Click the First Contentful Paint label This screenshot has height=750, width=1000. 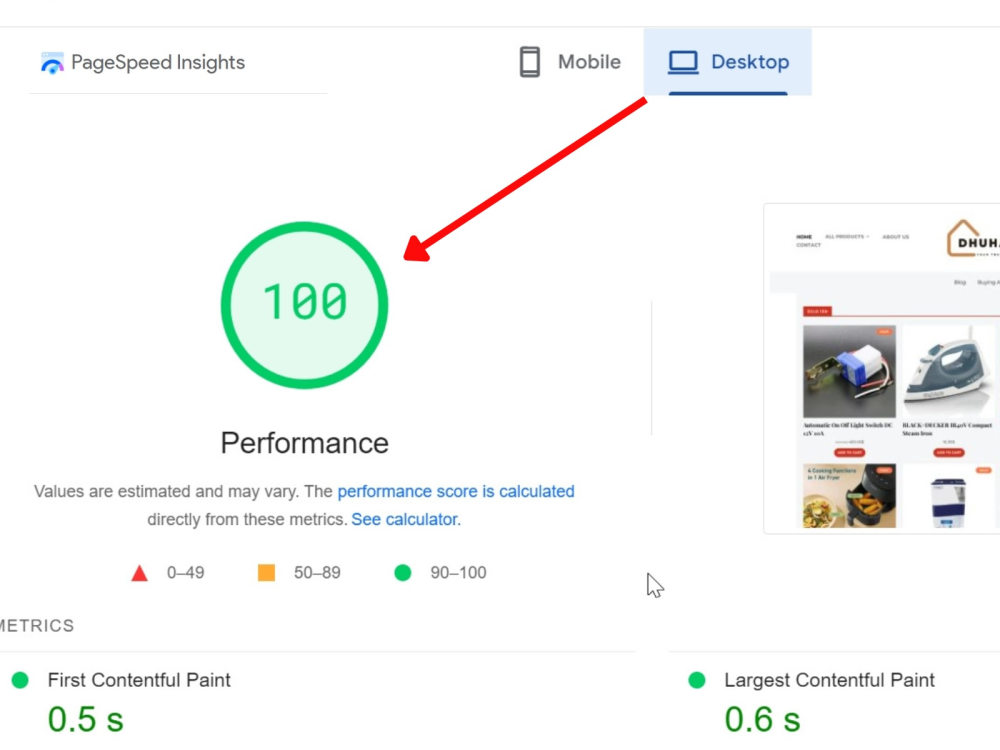[x=139, y=680]
